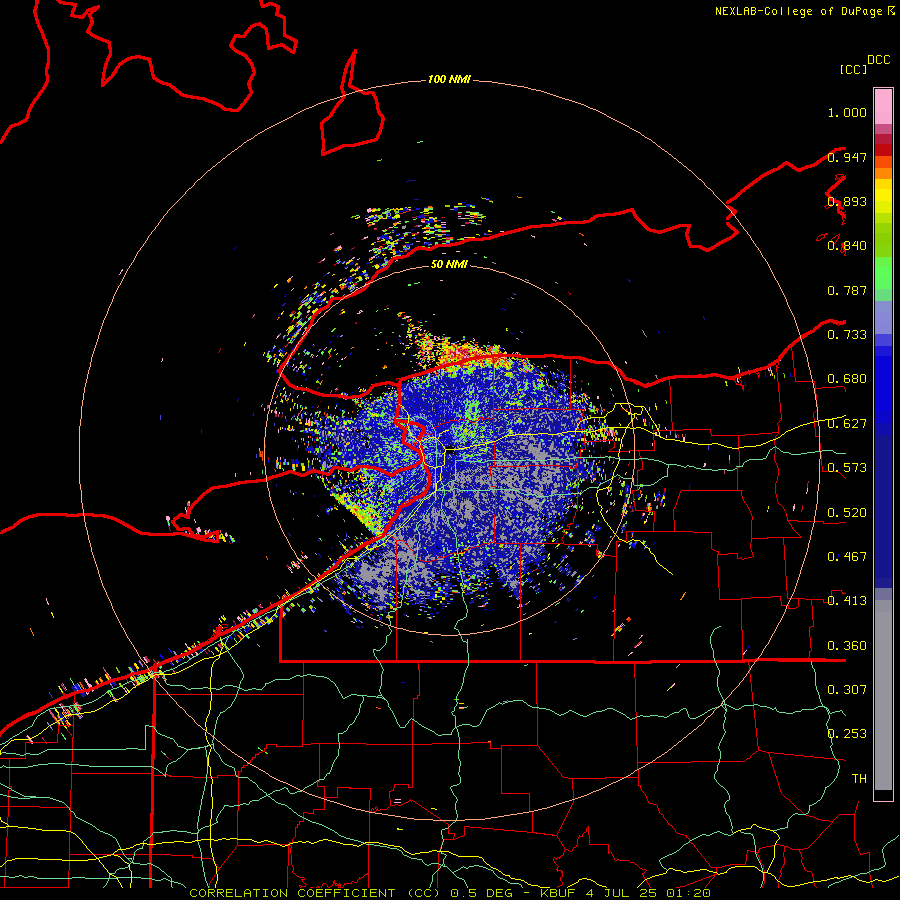
Task: Click the 0.307 color scale value
Action: tap(847, 690)
